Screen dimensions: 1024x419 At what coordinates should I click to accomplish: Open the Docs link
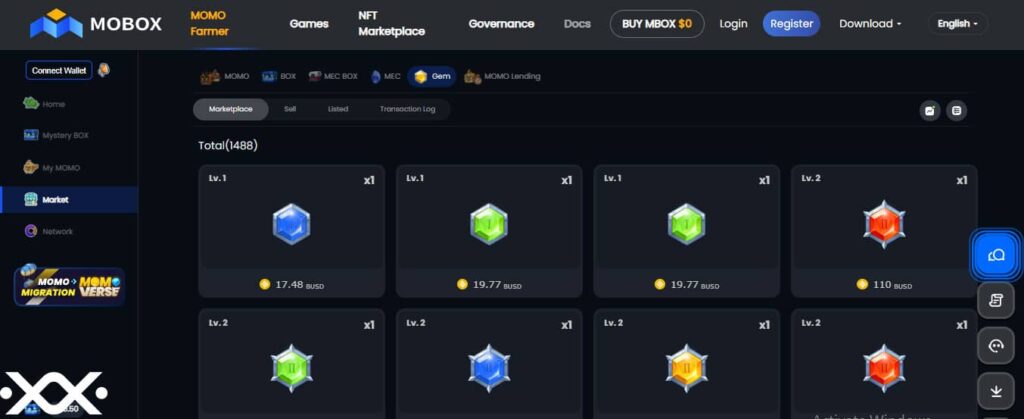577,24
